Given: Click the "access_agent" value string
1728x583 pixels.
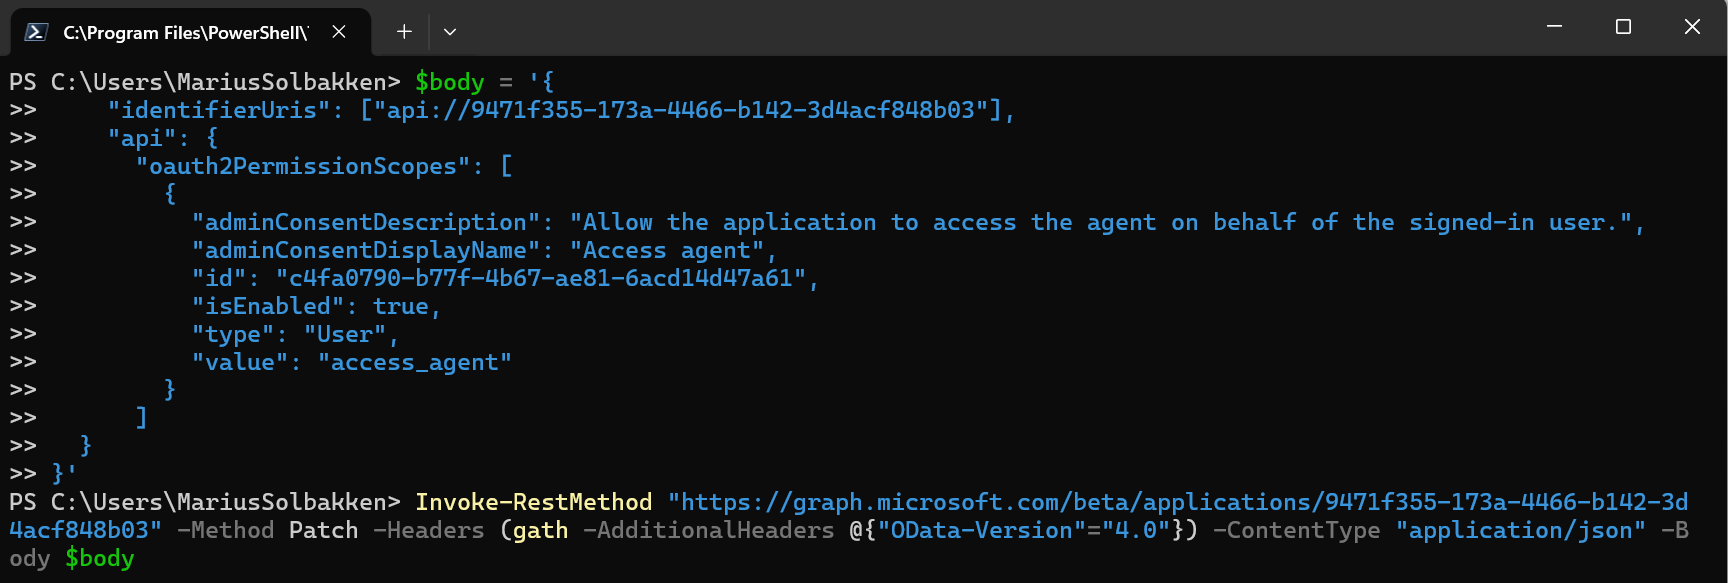Looking at the screenshot, I should click(x=414, y=362).
